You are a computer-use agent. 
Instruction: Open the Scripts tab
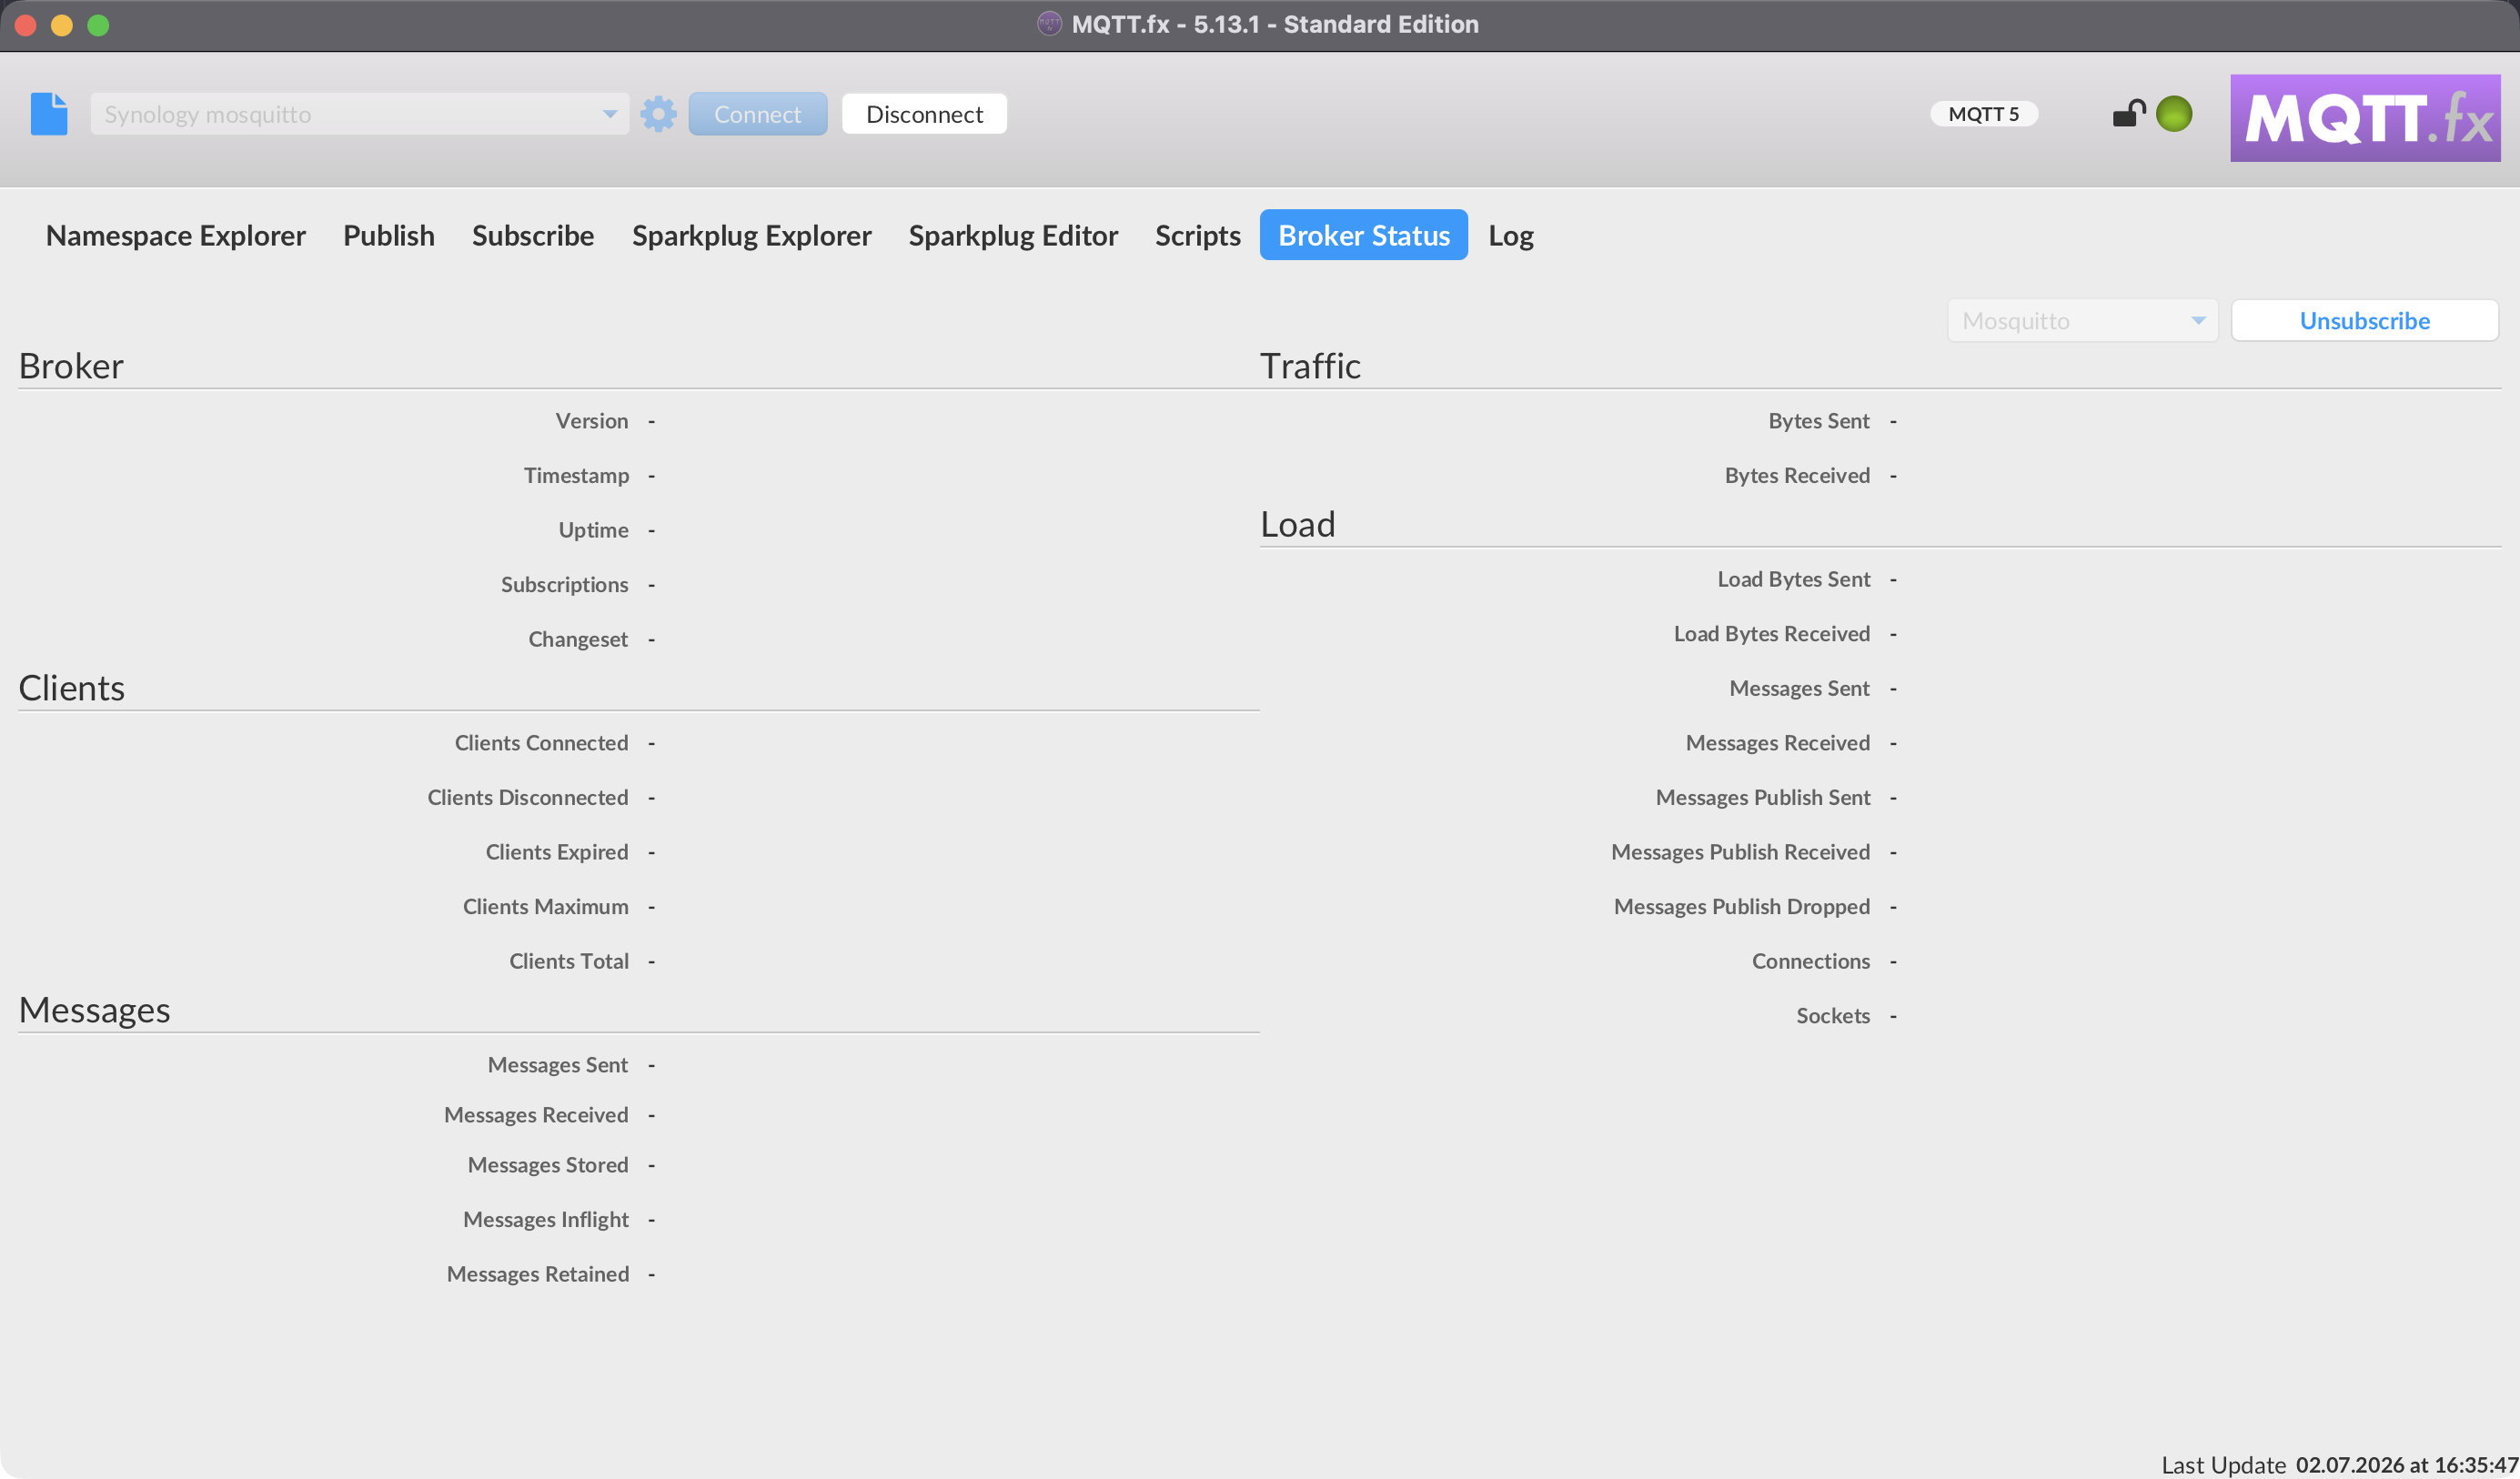pos(1198,235)
